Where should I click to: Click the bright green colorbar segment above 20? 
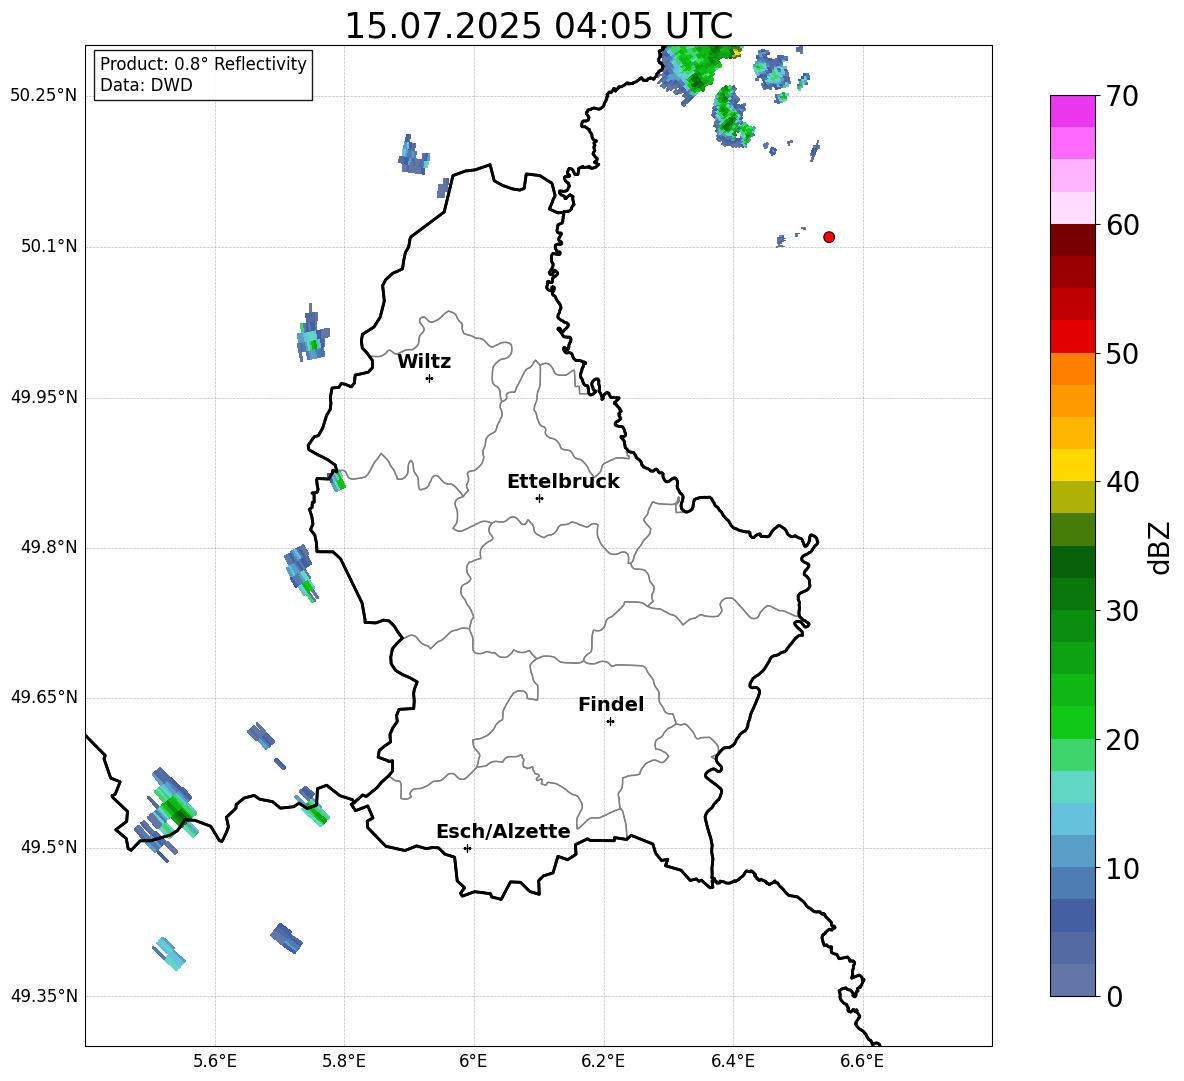[x=1072, y=722]
